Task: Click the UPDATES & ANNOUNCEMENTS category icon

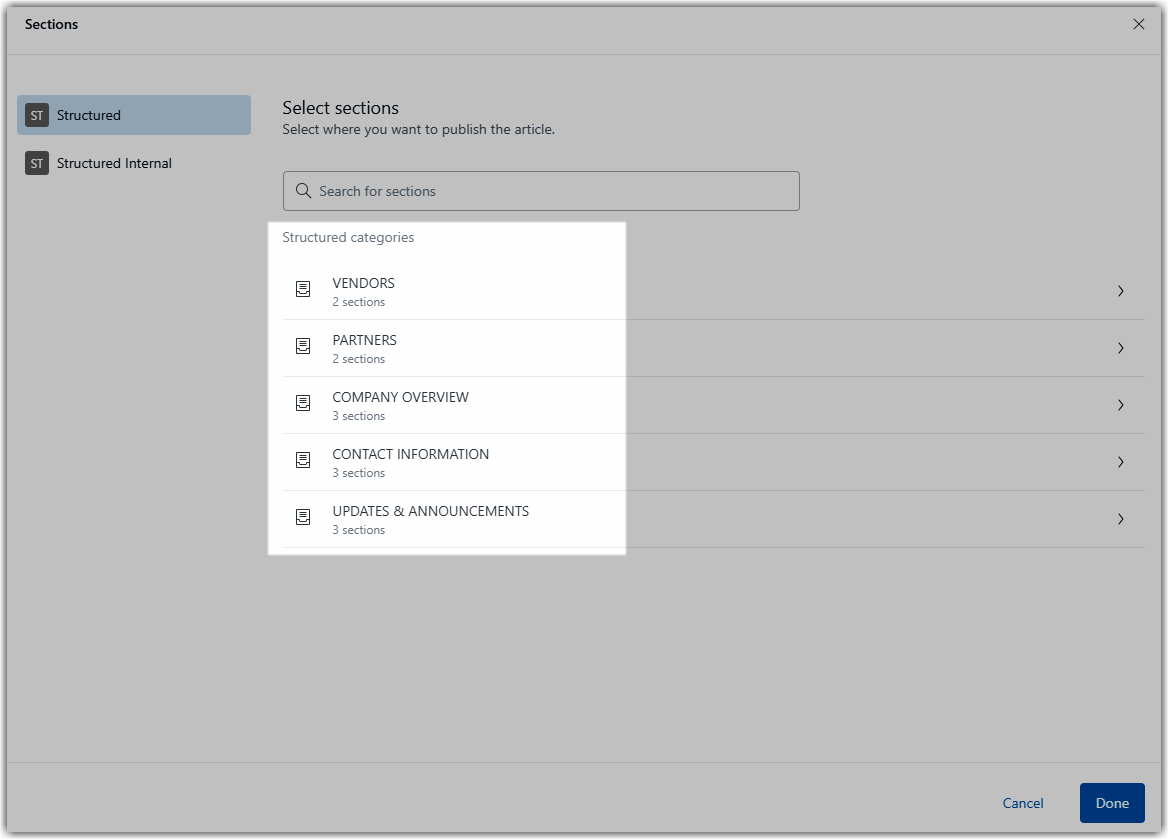Action: coord(303,518)
